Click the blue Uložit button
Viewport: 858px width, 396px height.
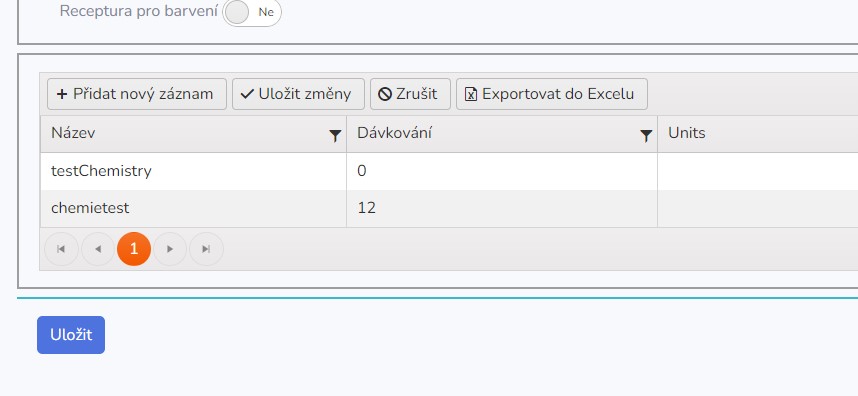(x=71, y=335)
